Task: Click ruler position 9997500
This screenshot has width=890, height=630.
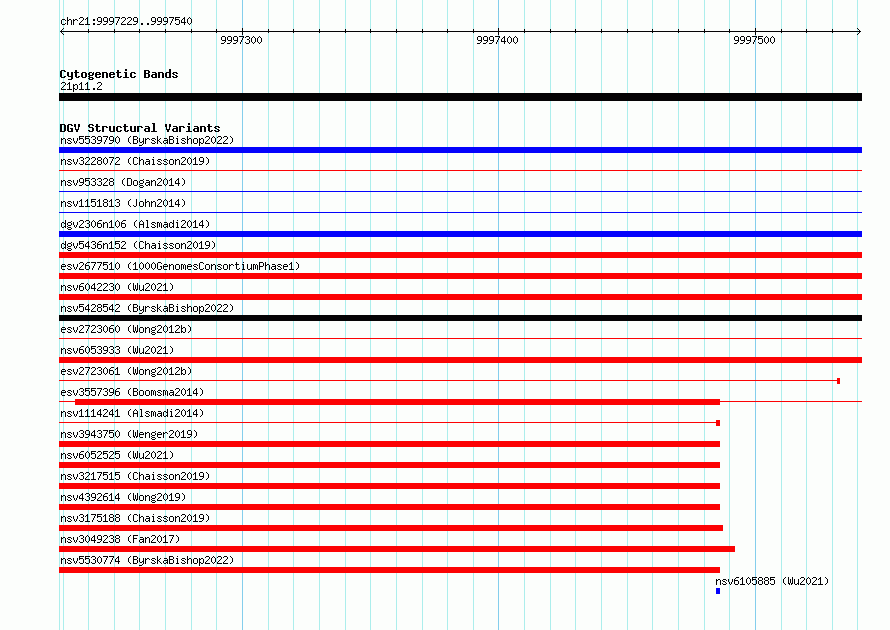Action: (x=754, y=40)
